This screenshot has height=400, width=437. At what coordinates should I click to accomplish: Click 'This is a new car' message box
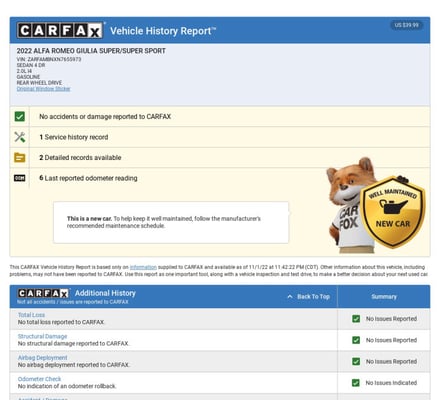171,222
